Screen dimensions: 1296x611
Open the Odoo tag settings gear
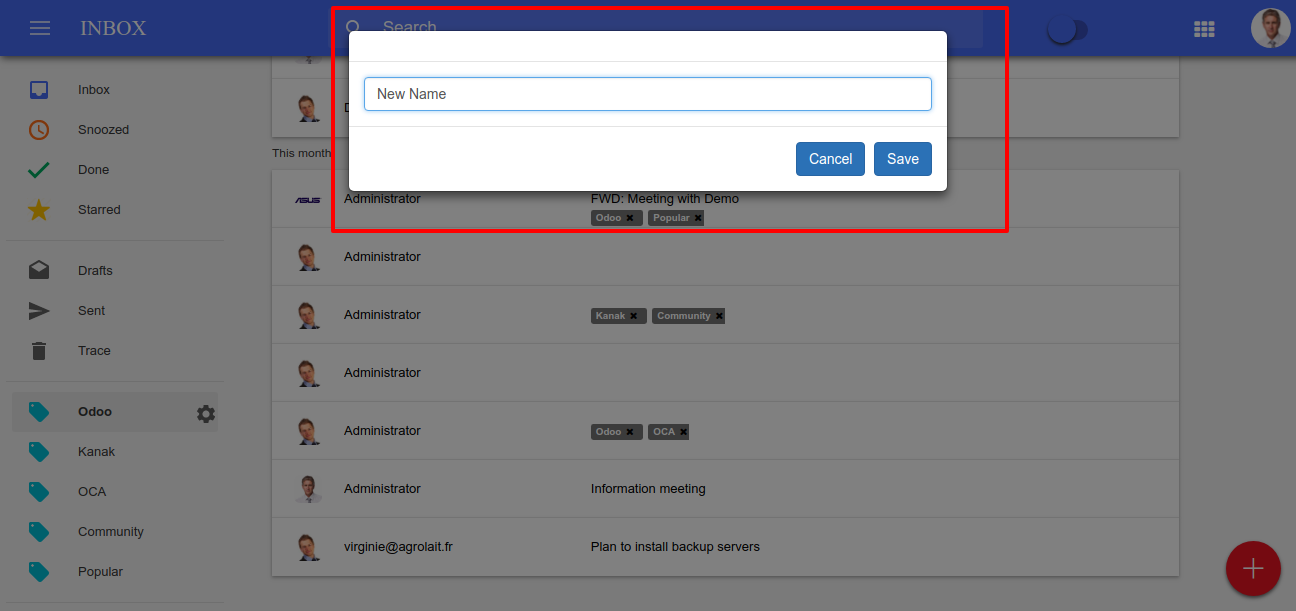tap(206, 414)
